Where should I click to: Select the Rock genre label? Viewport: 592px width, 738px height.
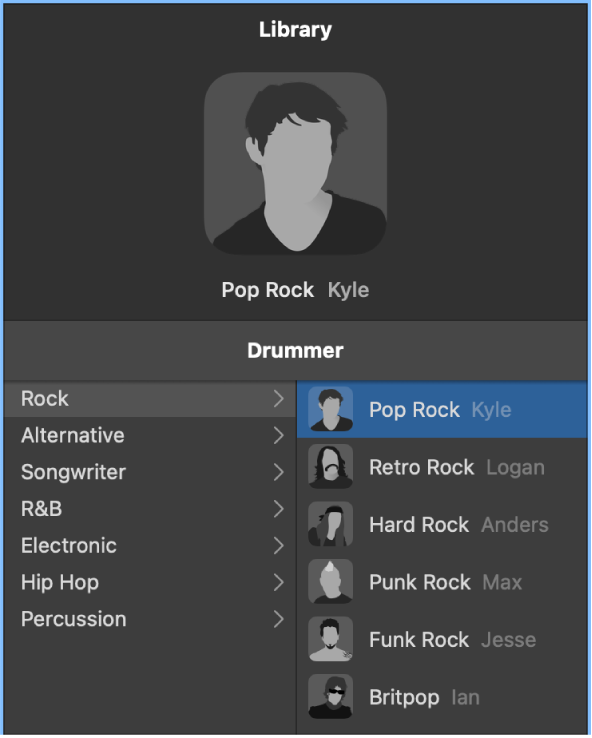(45, 399)
